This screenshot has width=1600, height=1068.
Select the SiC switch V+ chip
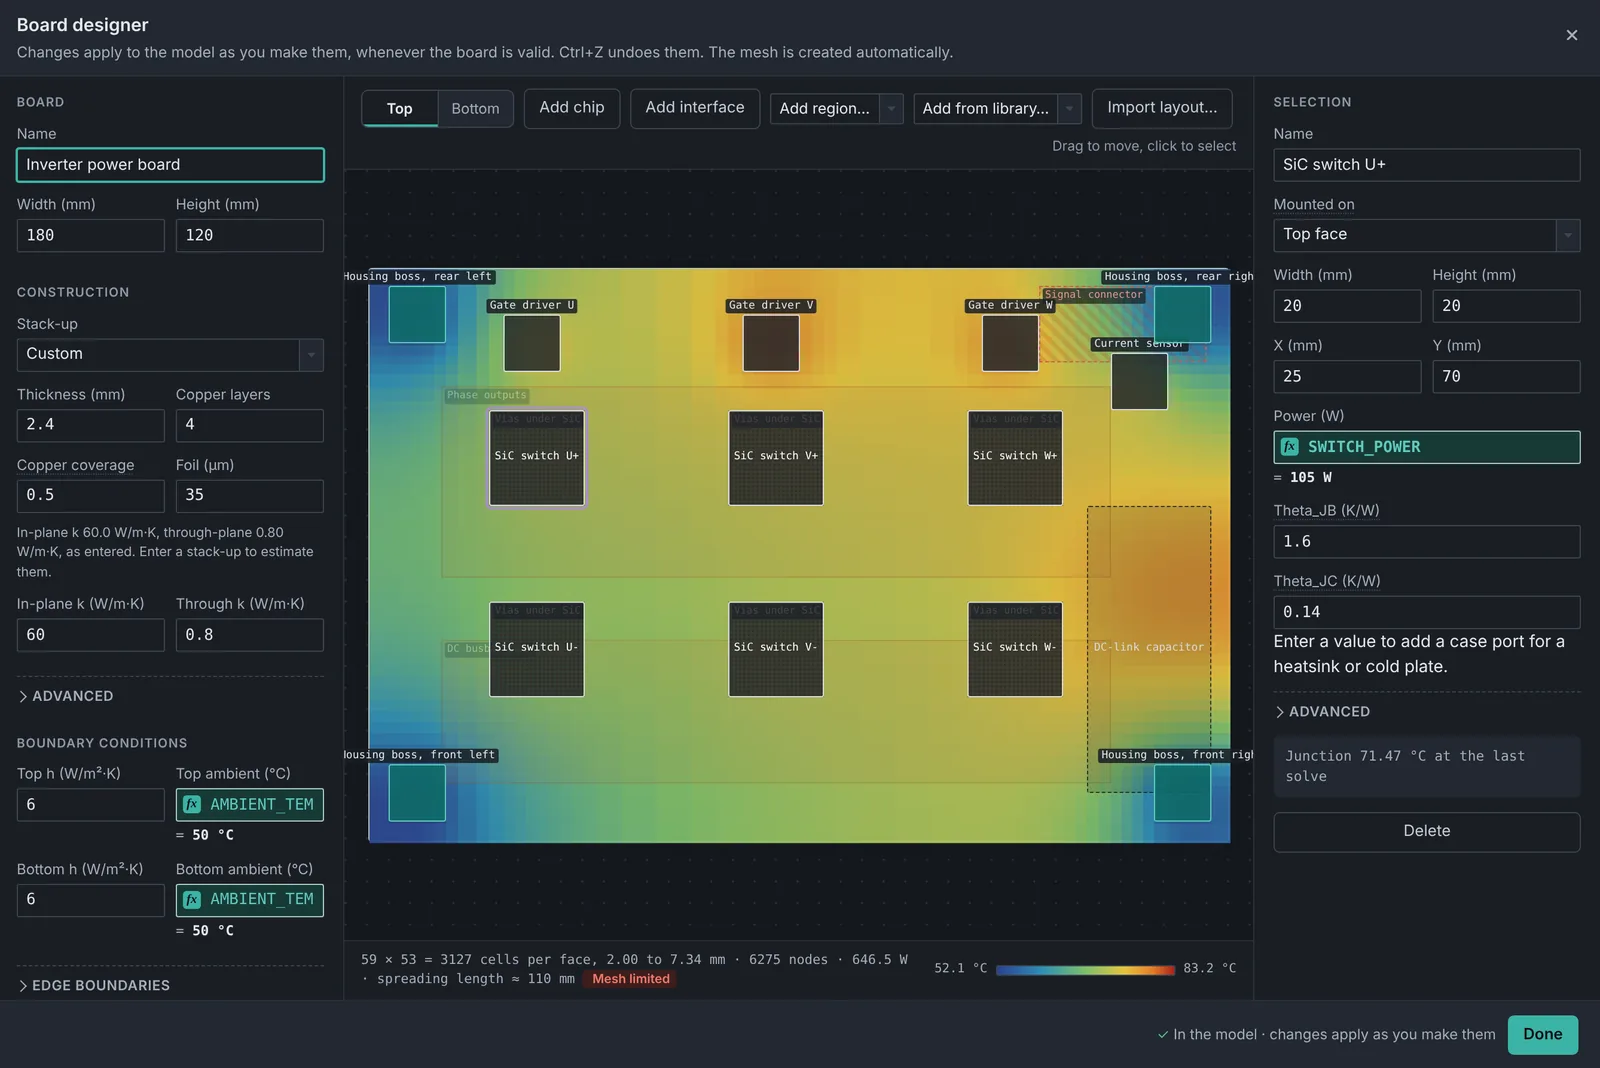(776, 458)
